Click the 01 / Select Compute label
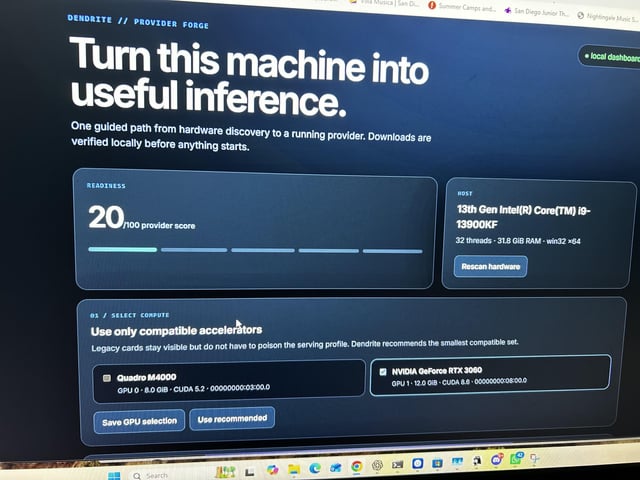The height and width of the screenshot is (480, 640). click(130, 316)
